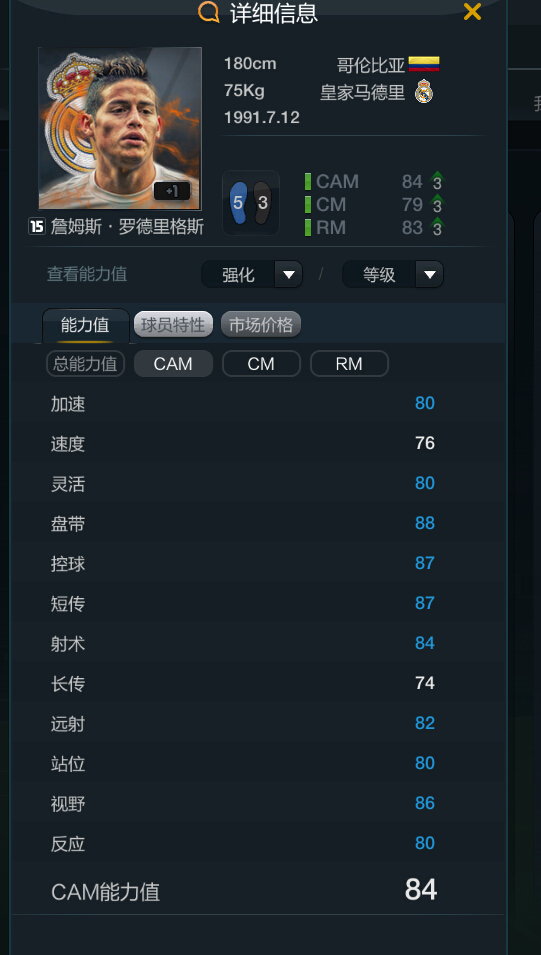Viewport: 541px width, 955px height.
Task: Switch to the 市场价格 tab
Action: click(x=261, y=325)
